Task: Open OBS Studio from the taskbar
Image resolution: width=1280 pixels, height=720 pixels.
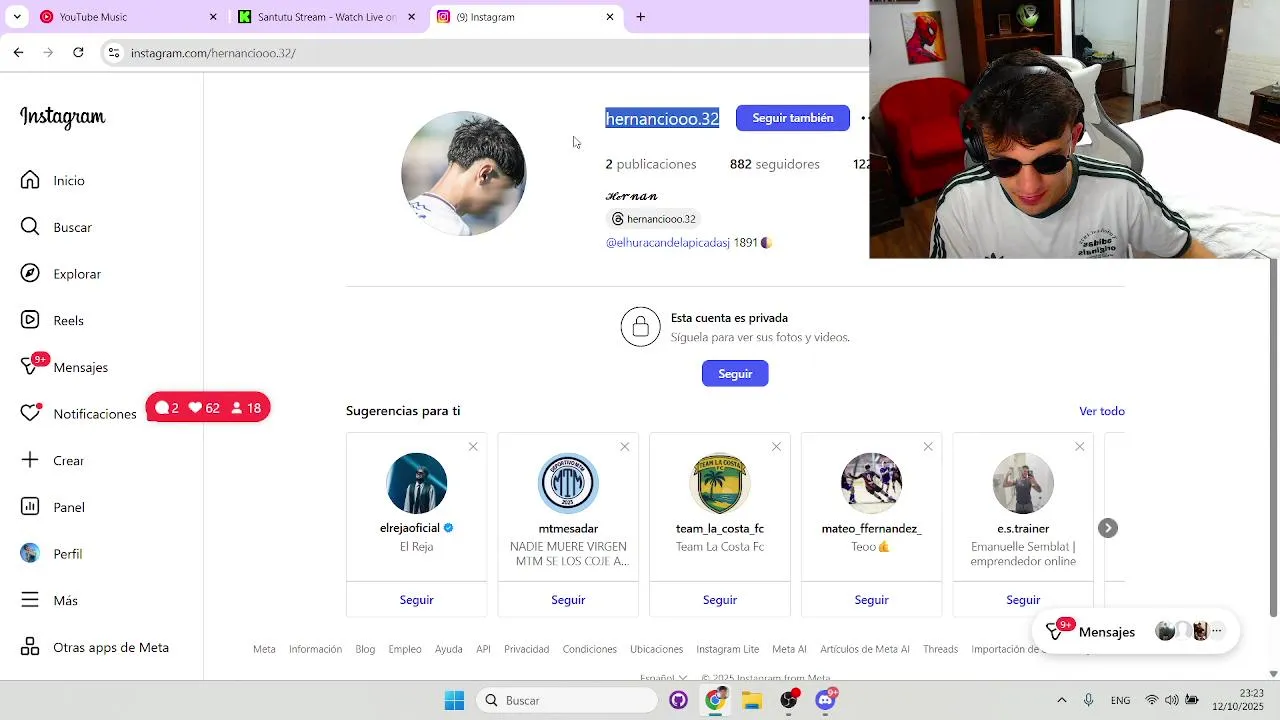Action: pyautogui.click(x=789, y=700)
